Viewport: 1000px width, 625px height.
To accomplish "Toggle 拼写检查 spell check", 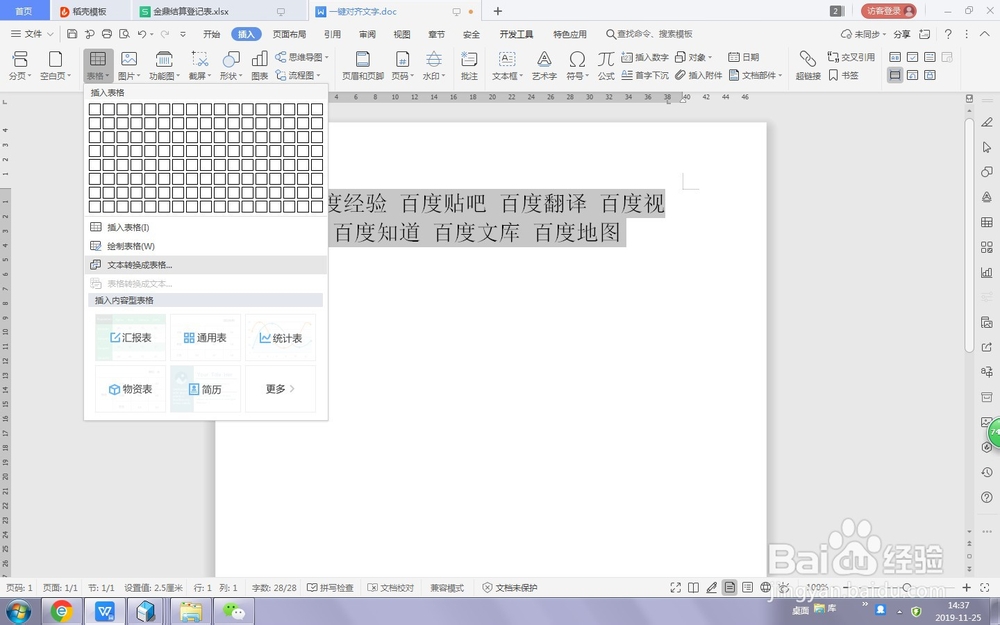I will point(330,587).
